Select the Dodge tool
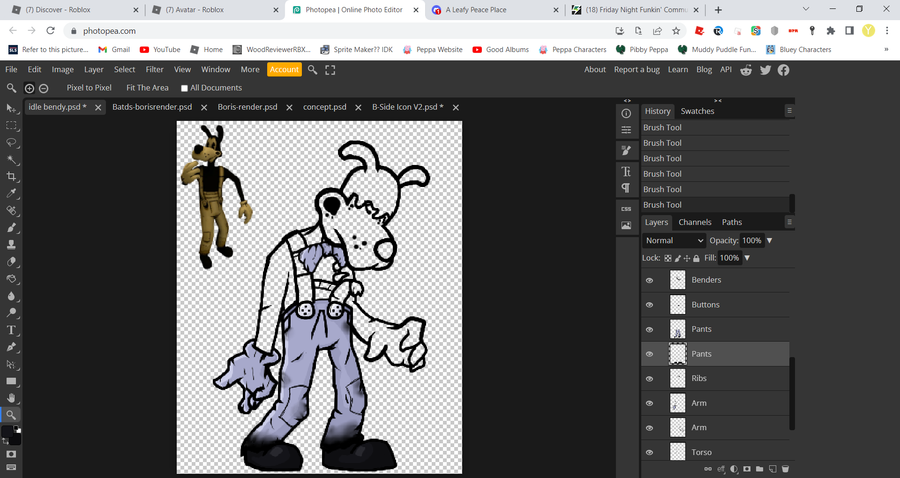The width and height of the screenshot is (900, 478). (11, 313)
